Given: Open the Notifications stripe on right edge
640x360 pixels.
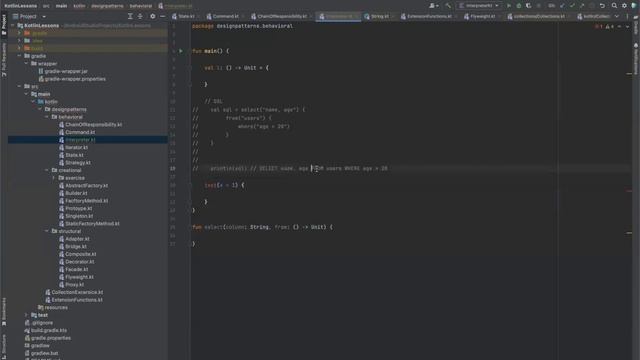Looking at the screenshot, I should click(636, 59).
